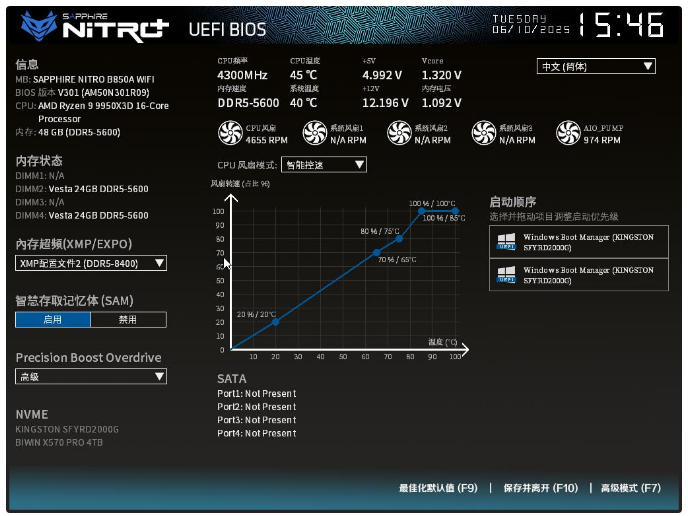This screenshot has width=688, height=516.
Task: Click the first Windows Boot Manager UEFI icon
Action: [506, 242]
